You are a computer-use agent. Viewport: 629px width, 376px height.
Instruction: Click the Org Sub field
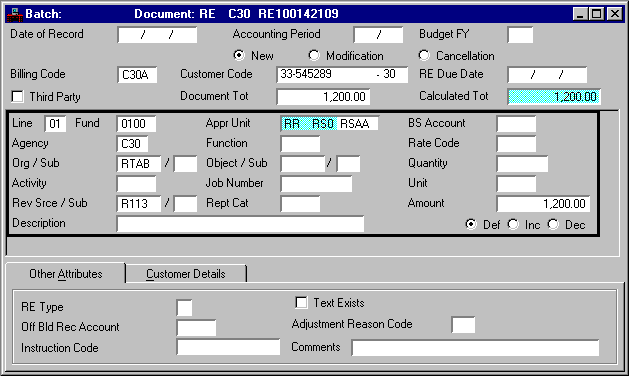point(185,164)
